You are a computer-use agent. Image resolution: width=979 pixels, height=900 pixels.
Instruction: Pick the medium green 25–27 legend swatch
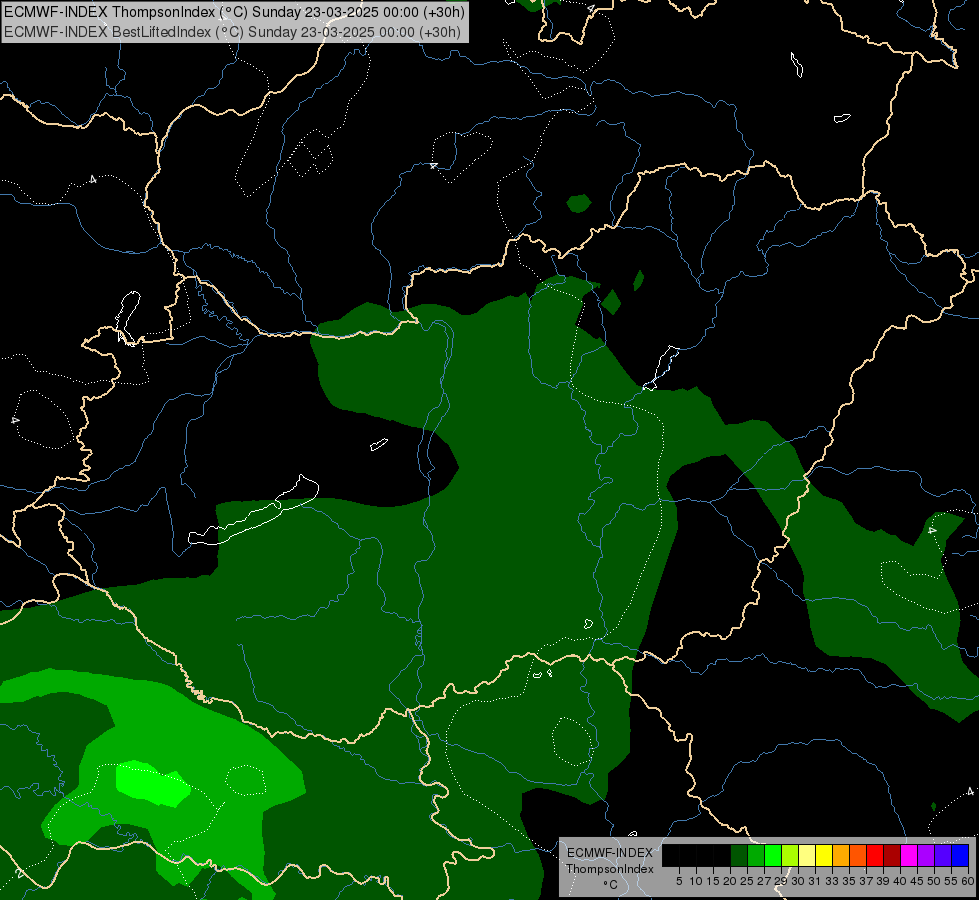pos(756,855)
